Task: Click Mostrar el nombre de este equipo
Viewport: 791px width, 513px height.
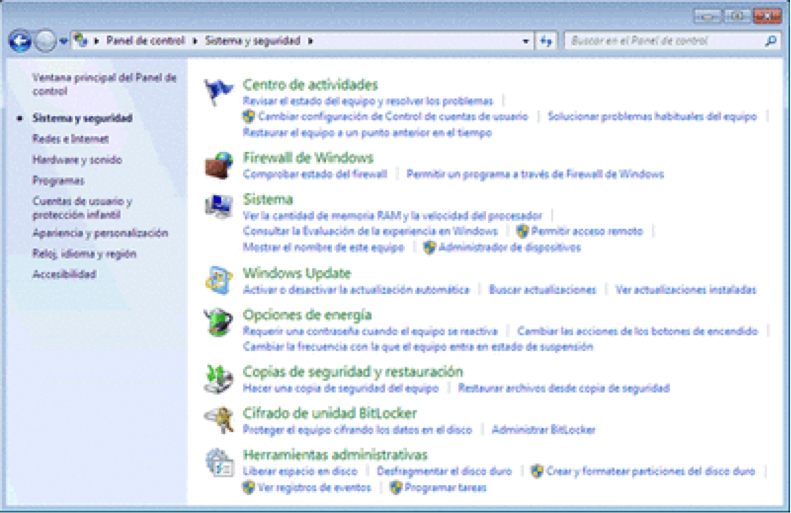Action: coord(323,247)
